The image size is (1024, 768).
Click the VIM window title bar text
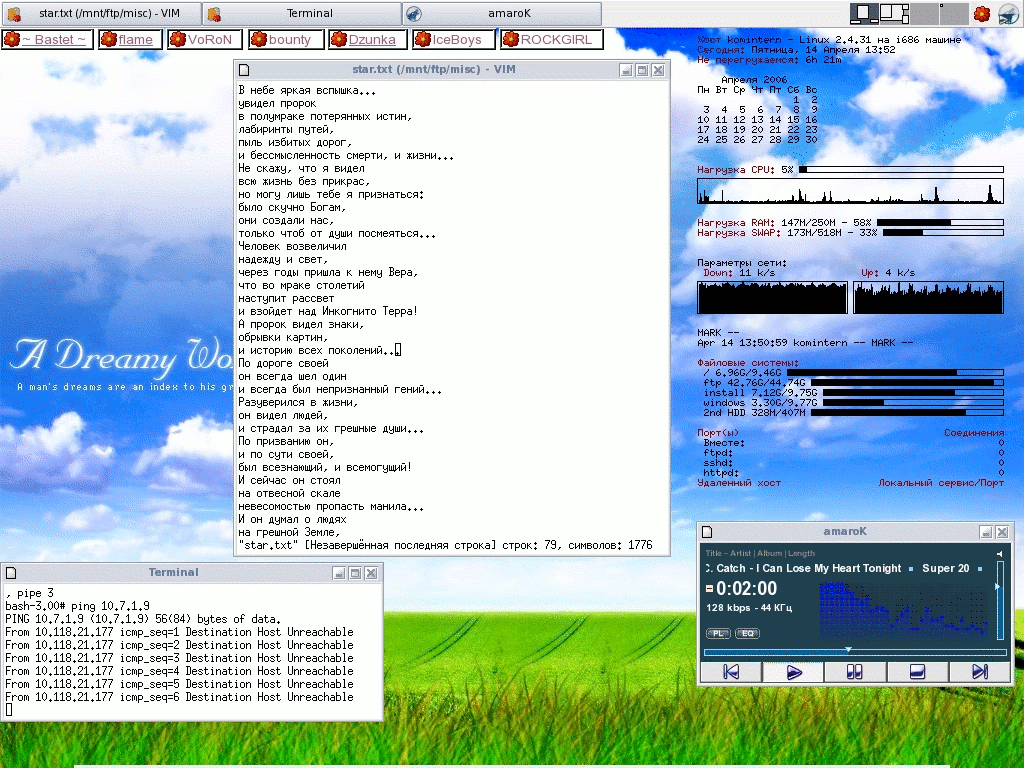tap(434, 70)
